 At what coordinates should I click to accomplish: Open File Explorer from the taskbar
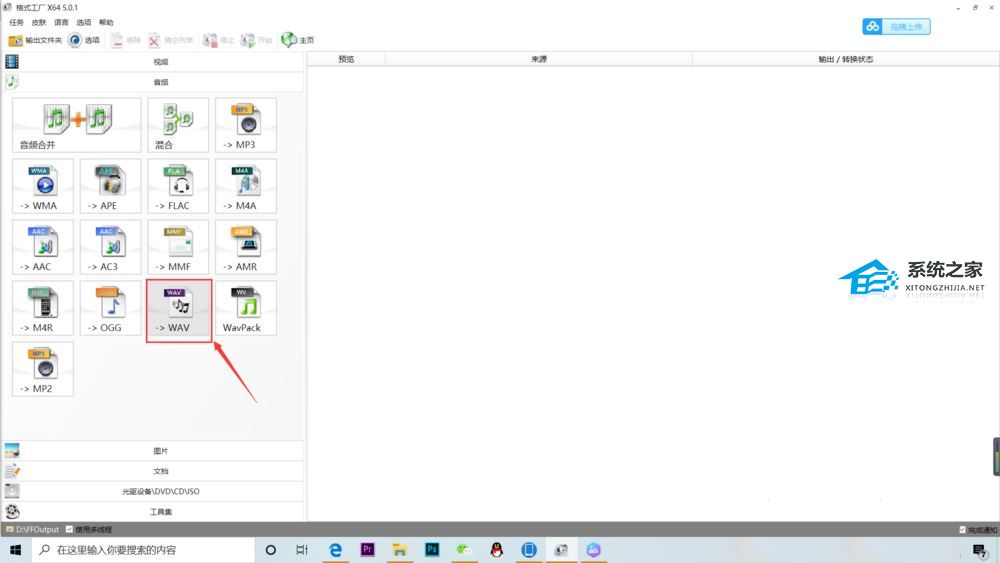tap(400, 550)
